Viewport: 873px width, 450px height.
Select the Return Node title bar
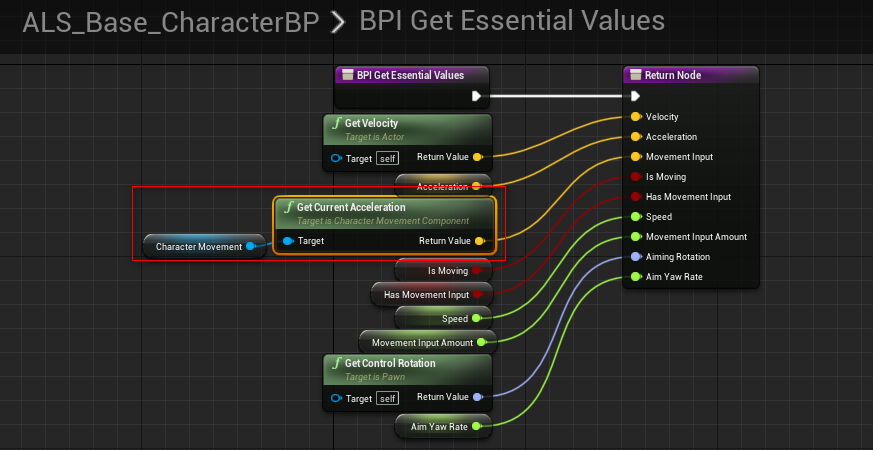point(690,75)
